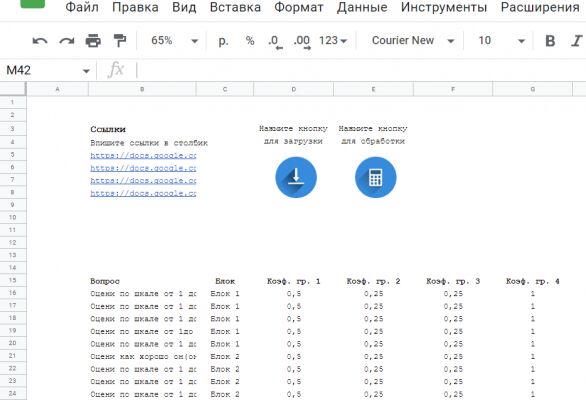Screen dimensions: 586x400
Task: Select column B header
Action: click(x=142, y=89)
